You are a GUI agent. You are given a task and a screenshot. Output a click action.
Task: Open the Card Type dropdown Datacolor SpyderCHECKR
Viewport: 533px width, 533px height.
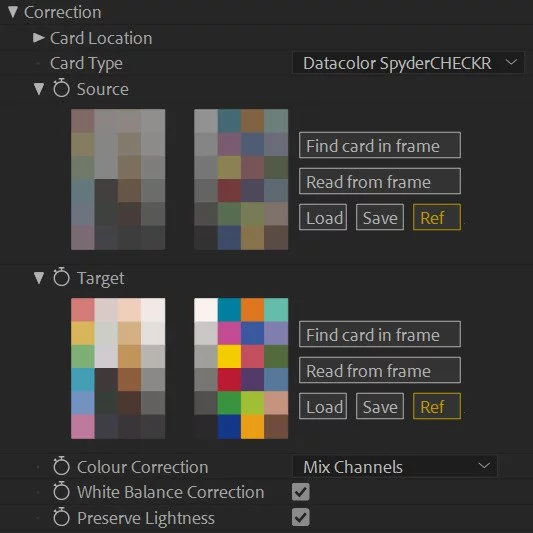click(408, 63)
